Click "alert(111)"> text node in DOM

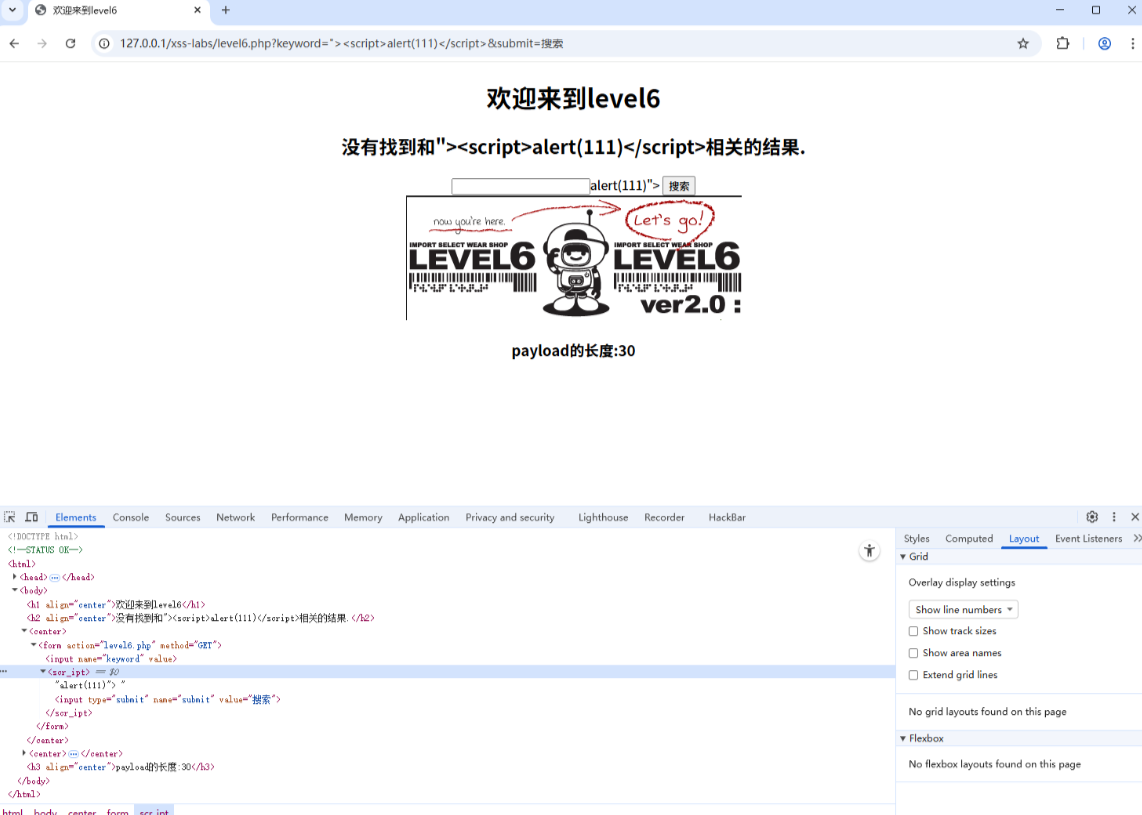90,685
